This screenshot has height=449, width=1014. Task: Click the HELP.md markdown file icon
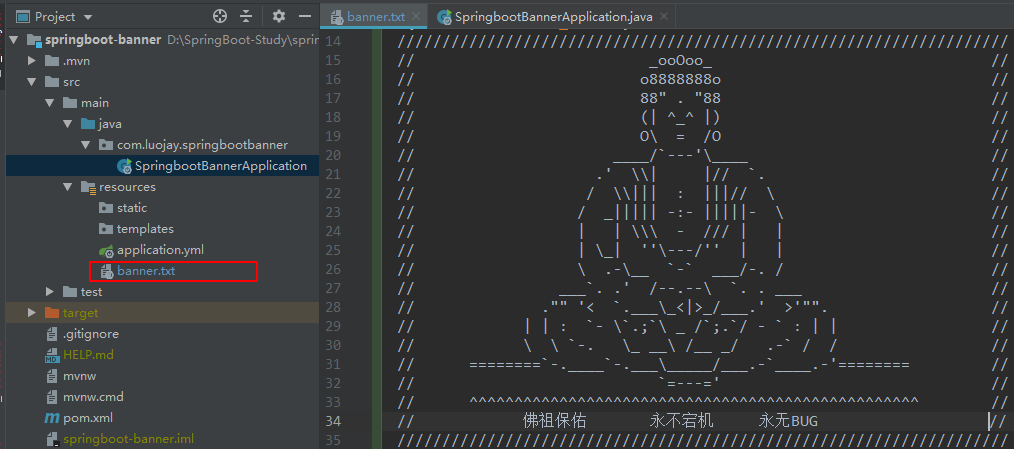pos(53,355)
